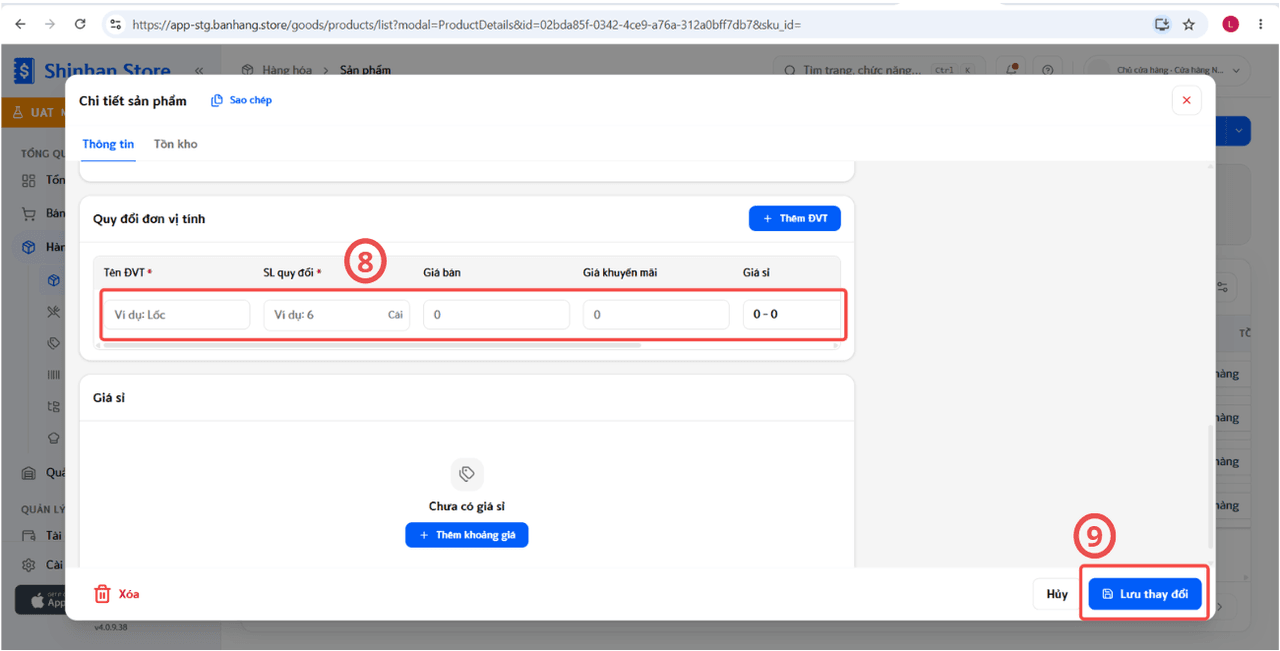Click the Giá bán input field

(497, 314)
